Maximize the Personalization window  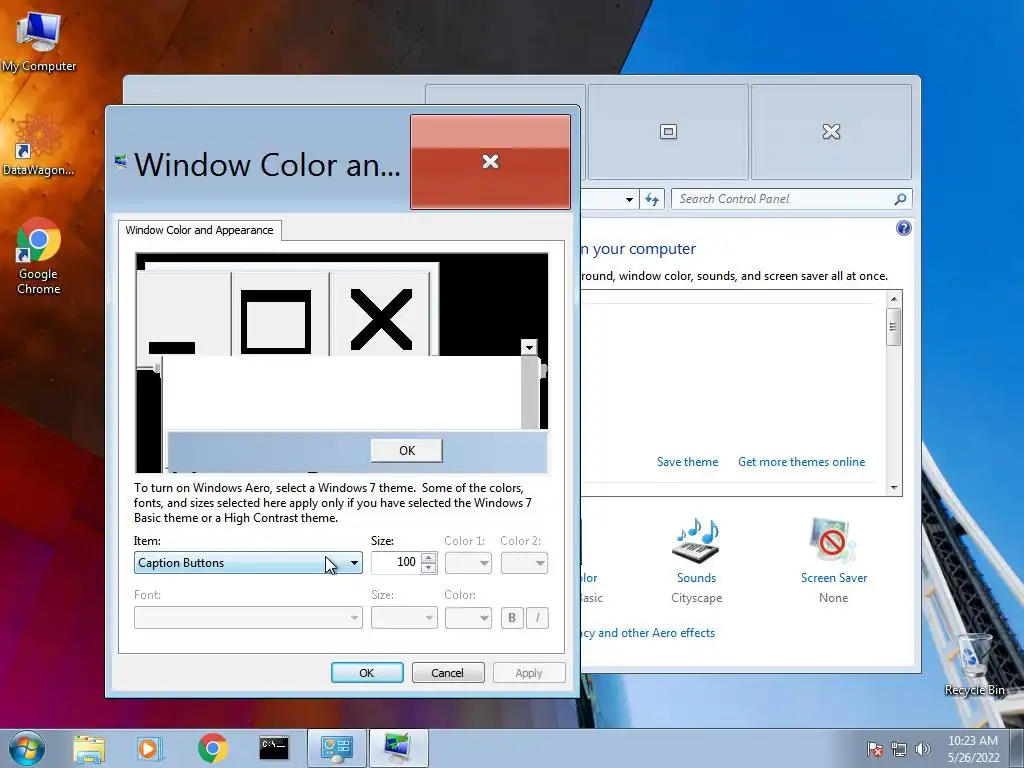pyautogui.click(x=668, y=132)
